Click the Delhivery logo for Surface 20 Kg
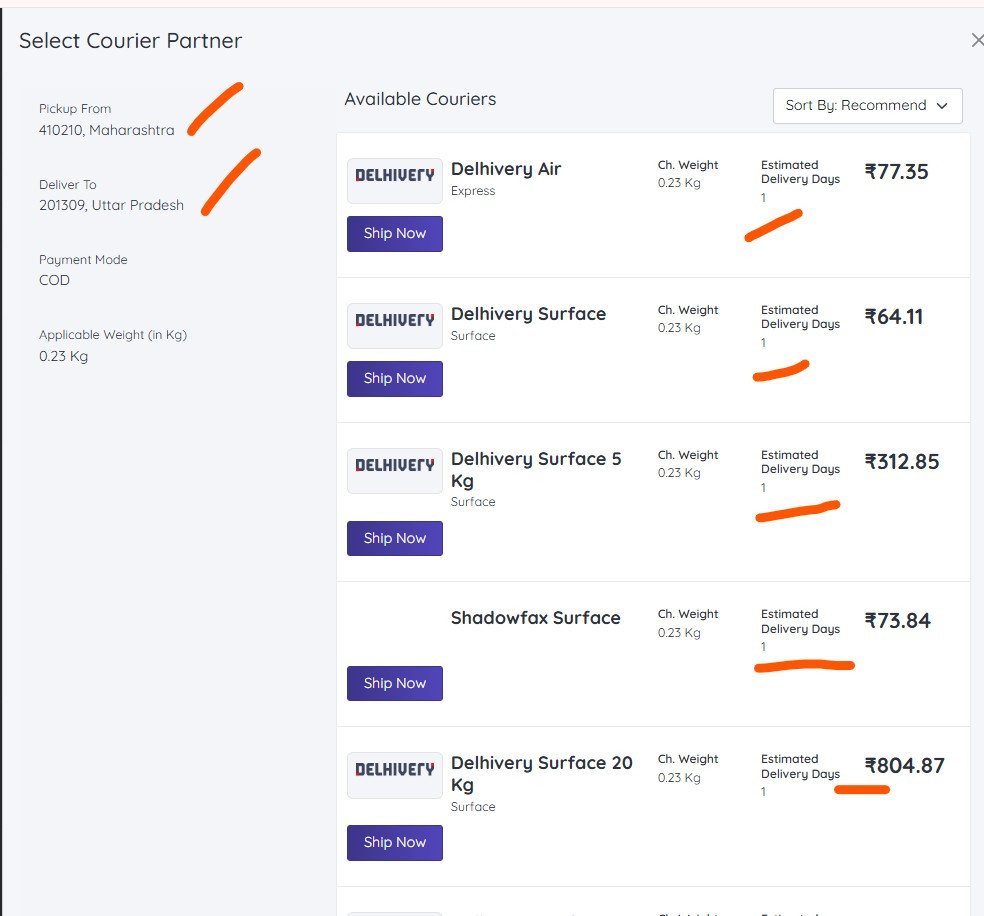The image size is (984, 916). point(395,775)
